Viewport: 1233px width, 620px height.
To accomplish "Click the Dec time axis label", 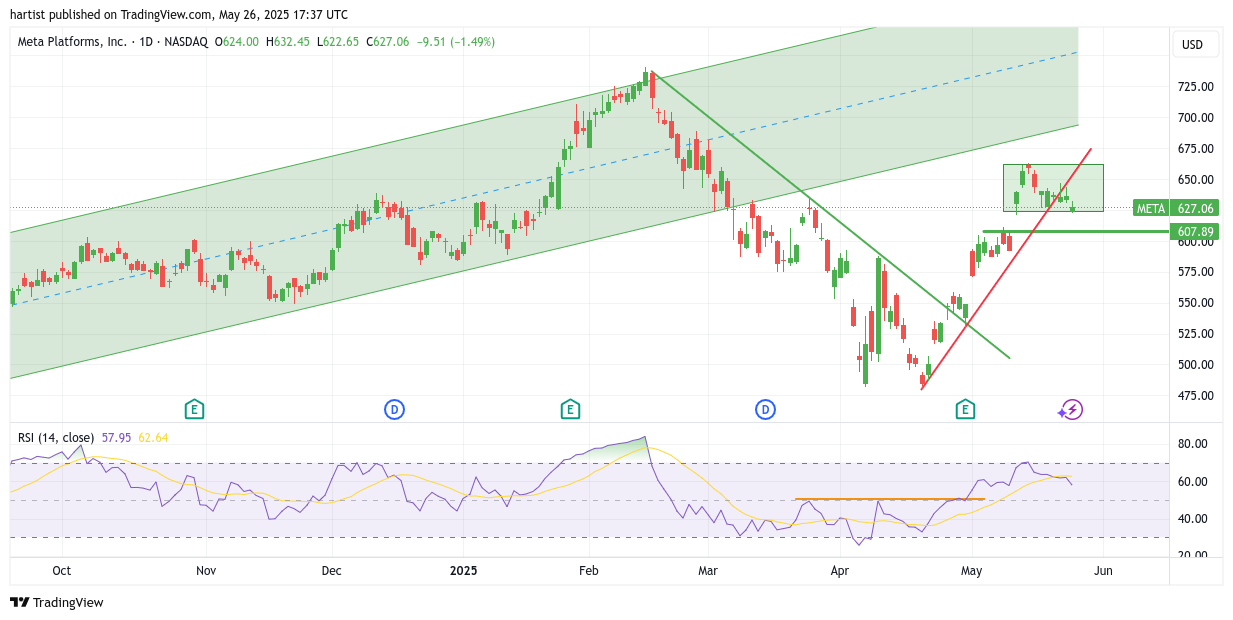I will tap(332, 571).
